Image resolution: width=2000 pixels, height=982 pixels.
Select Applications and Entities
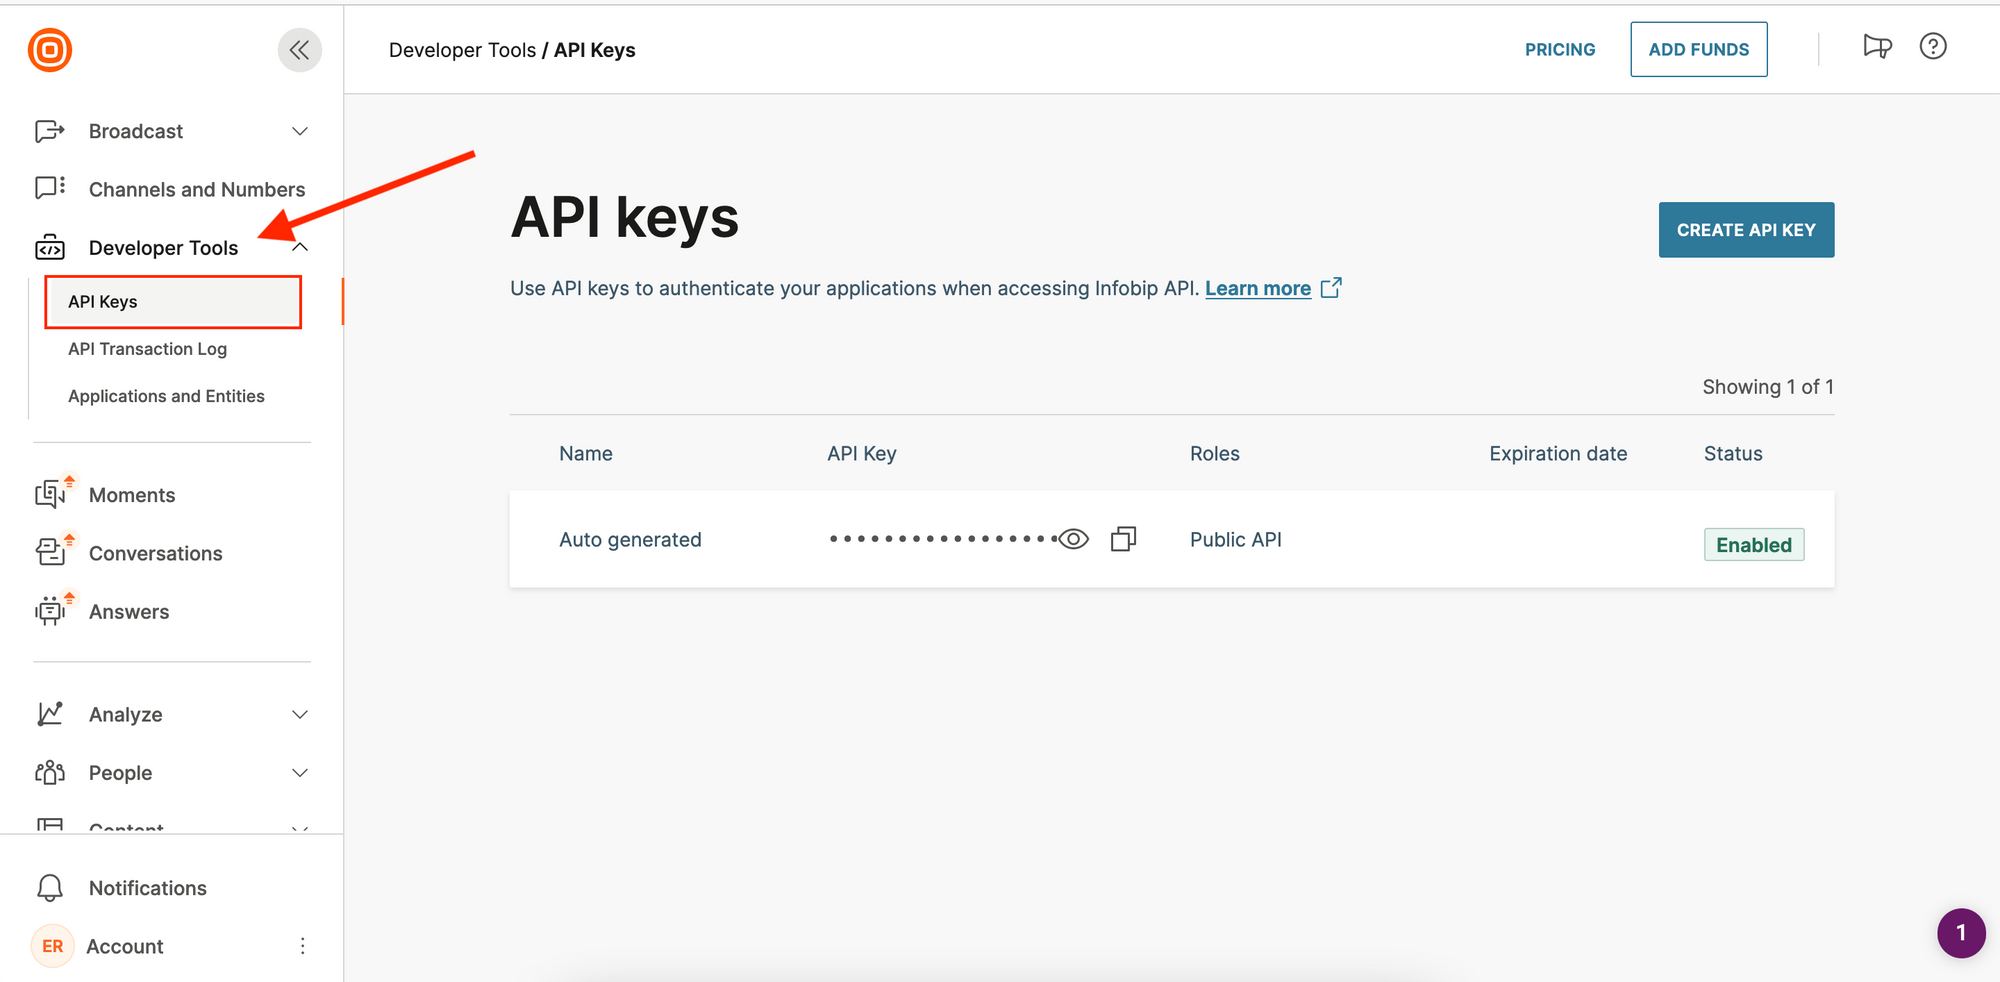(166, 395)
